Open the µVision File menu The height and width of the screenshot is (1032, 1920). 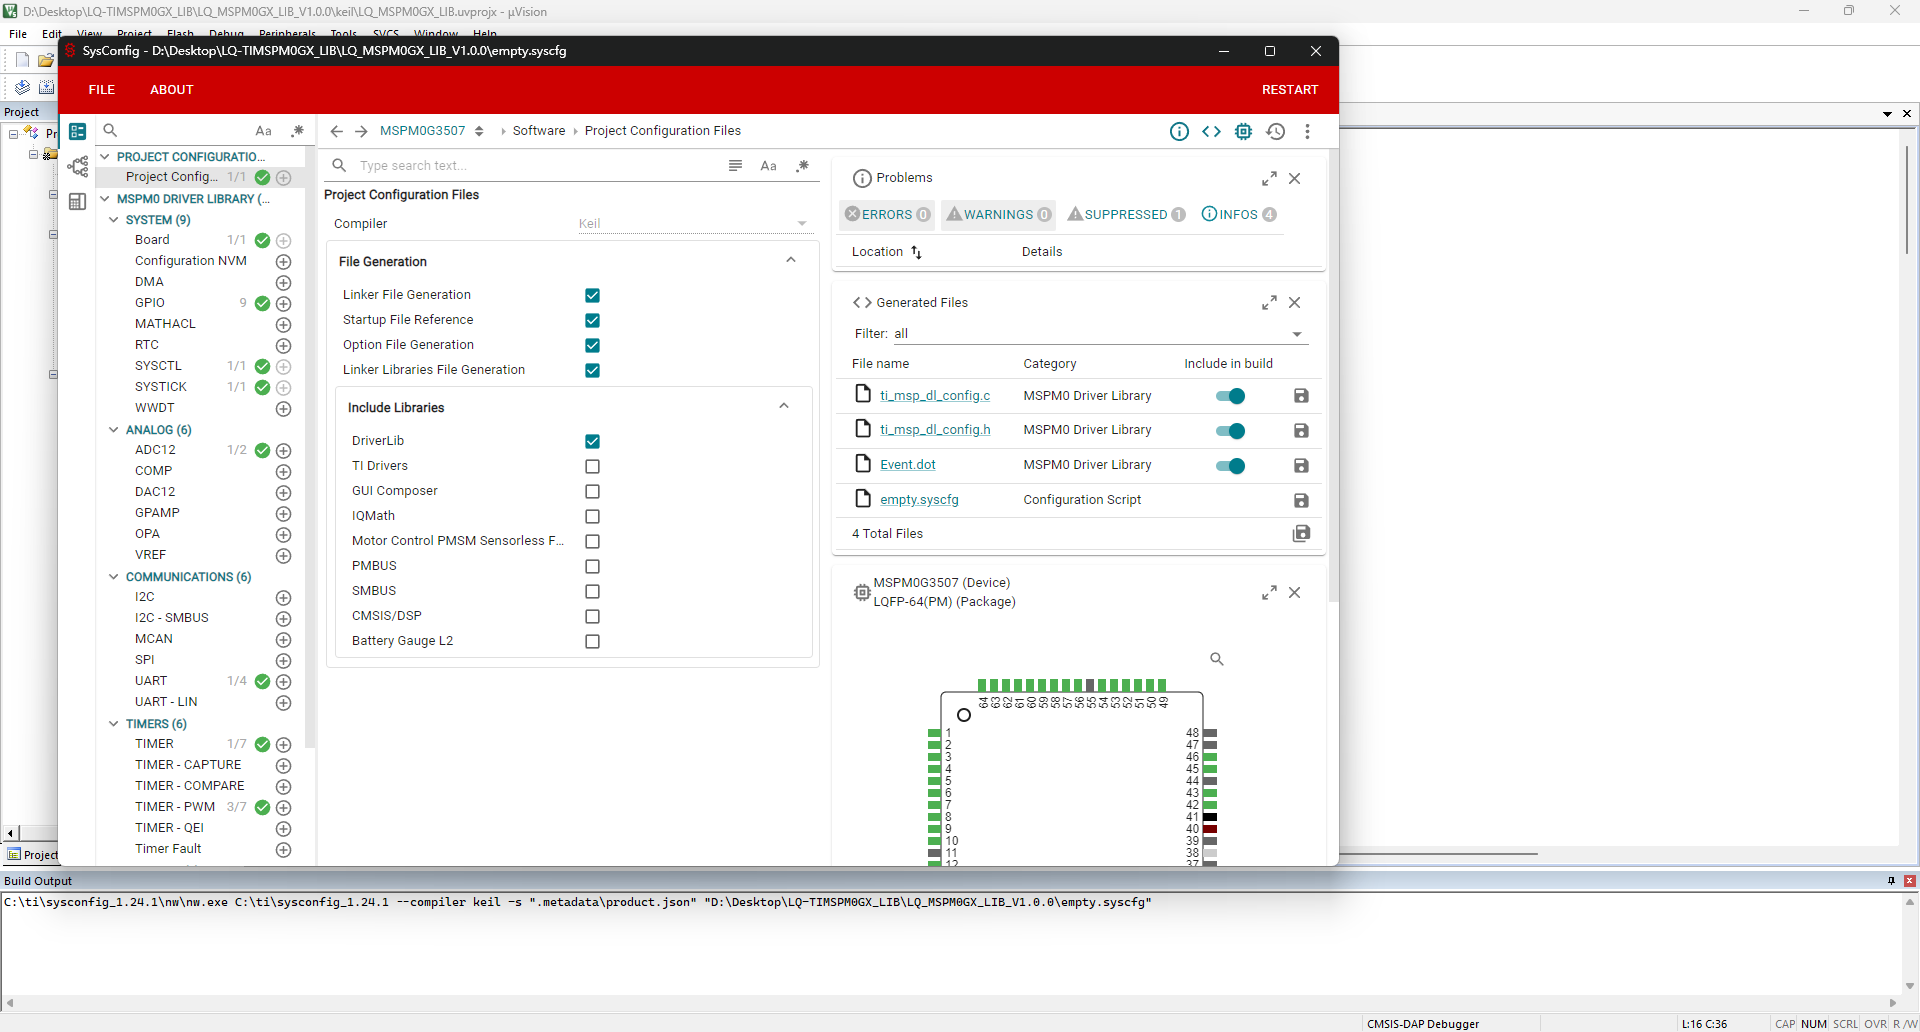pos(18,34)
